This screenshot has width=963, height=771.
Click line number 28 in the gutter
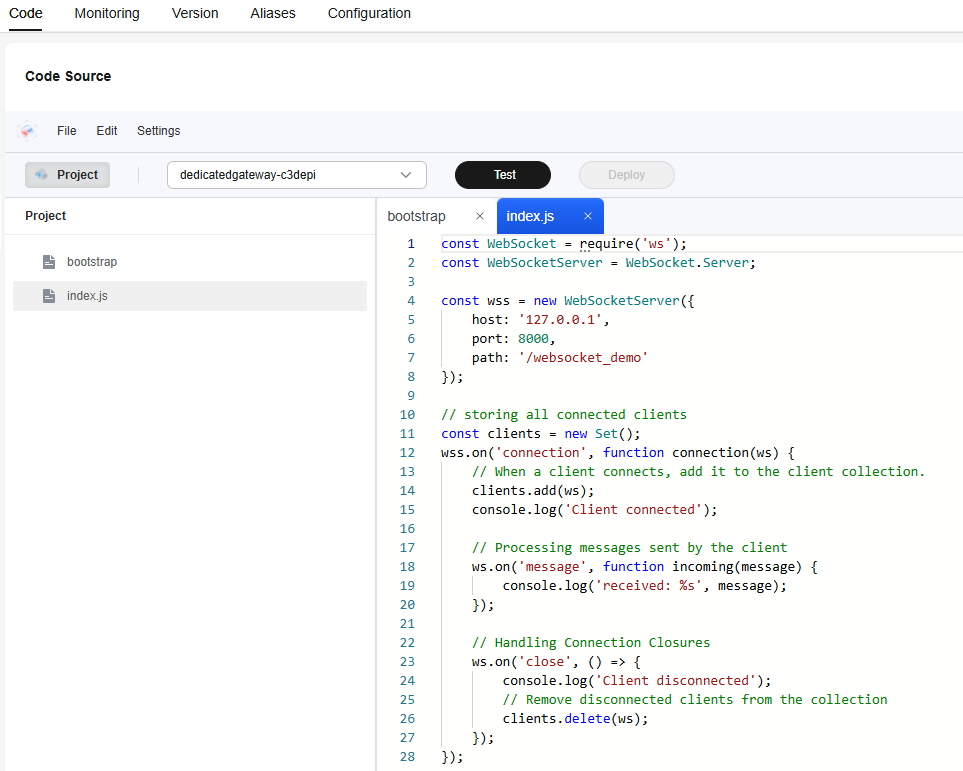pyautogui.click(x=407, y=757)
